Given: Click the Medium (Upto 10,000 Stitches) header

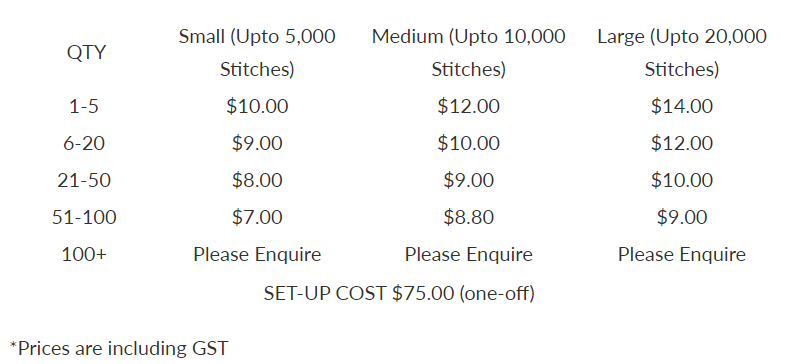Looking at the screenshot, I should point(468,52).
